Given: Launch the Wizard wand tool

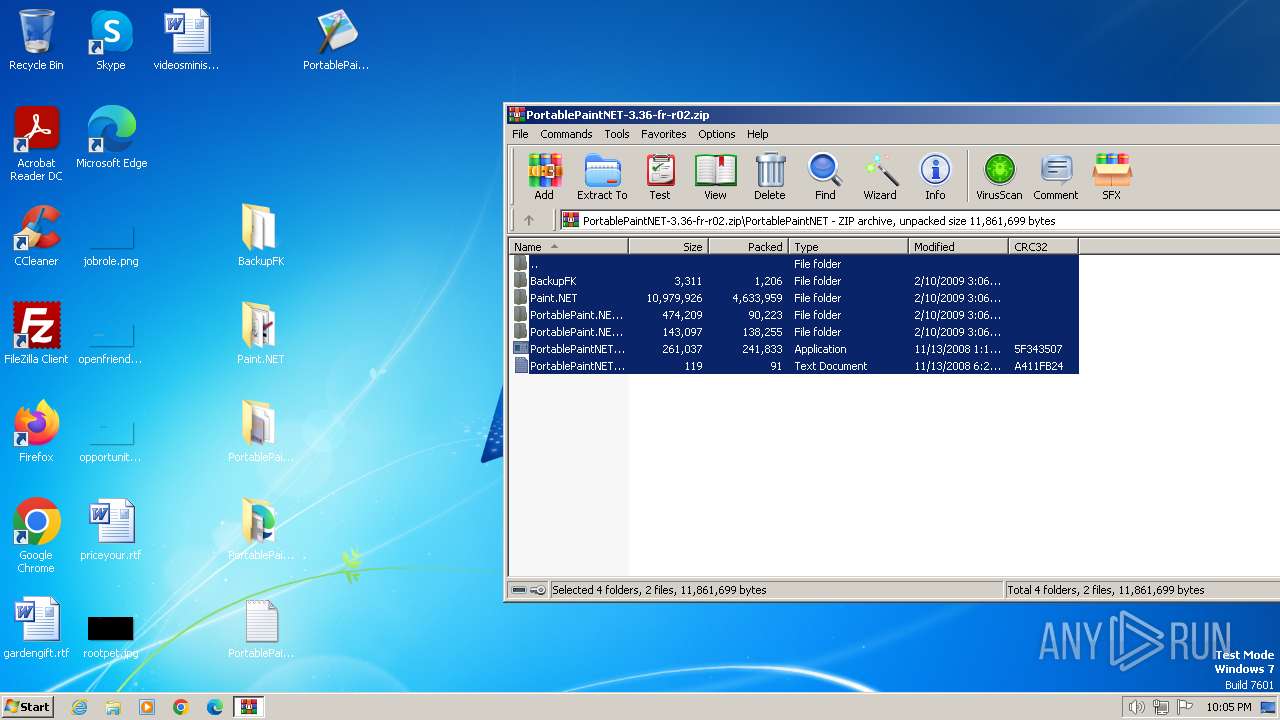Looking at the screenshot, I should (x=880, y=177).
